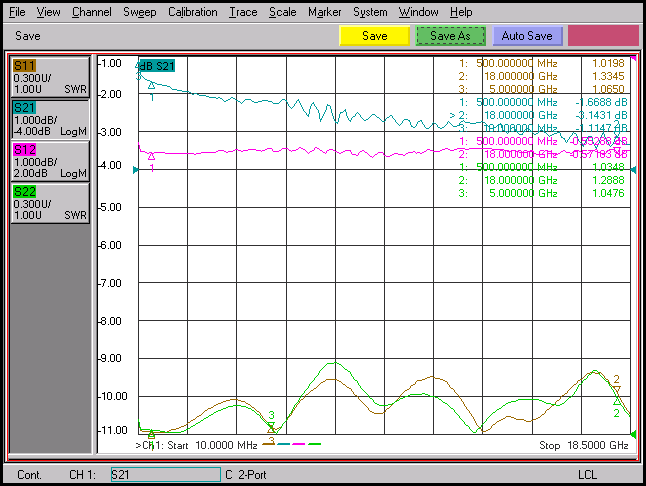Screen dimensions: 646x486
Task: Open the Scale menu
Action: [x=283, y=12]
